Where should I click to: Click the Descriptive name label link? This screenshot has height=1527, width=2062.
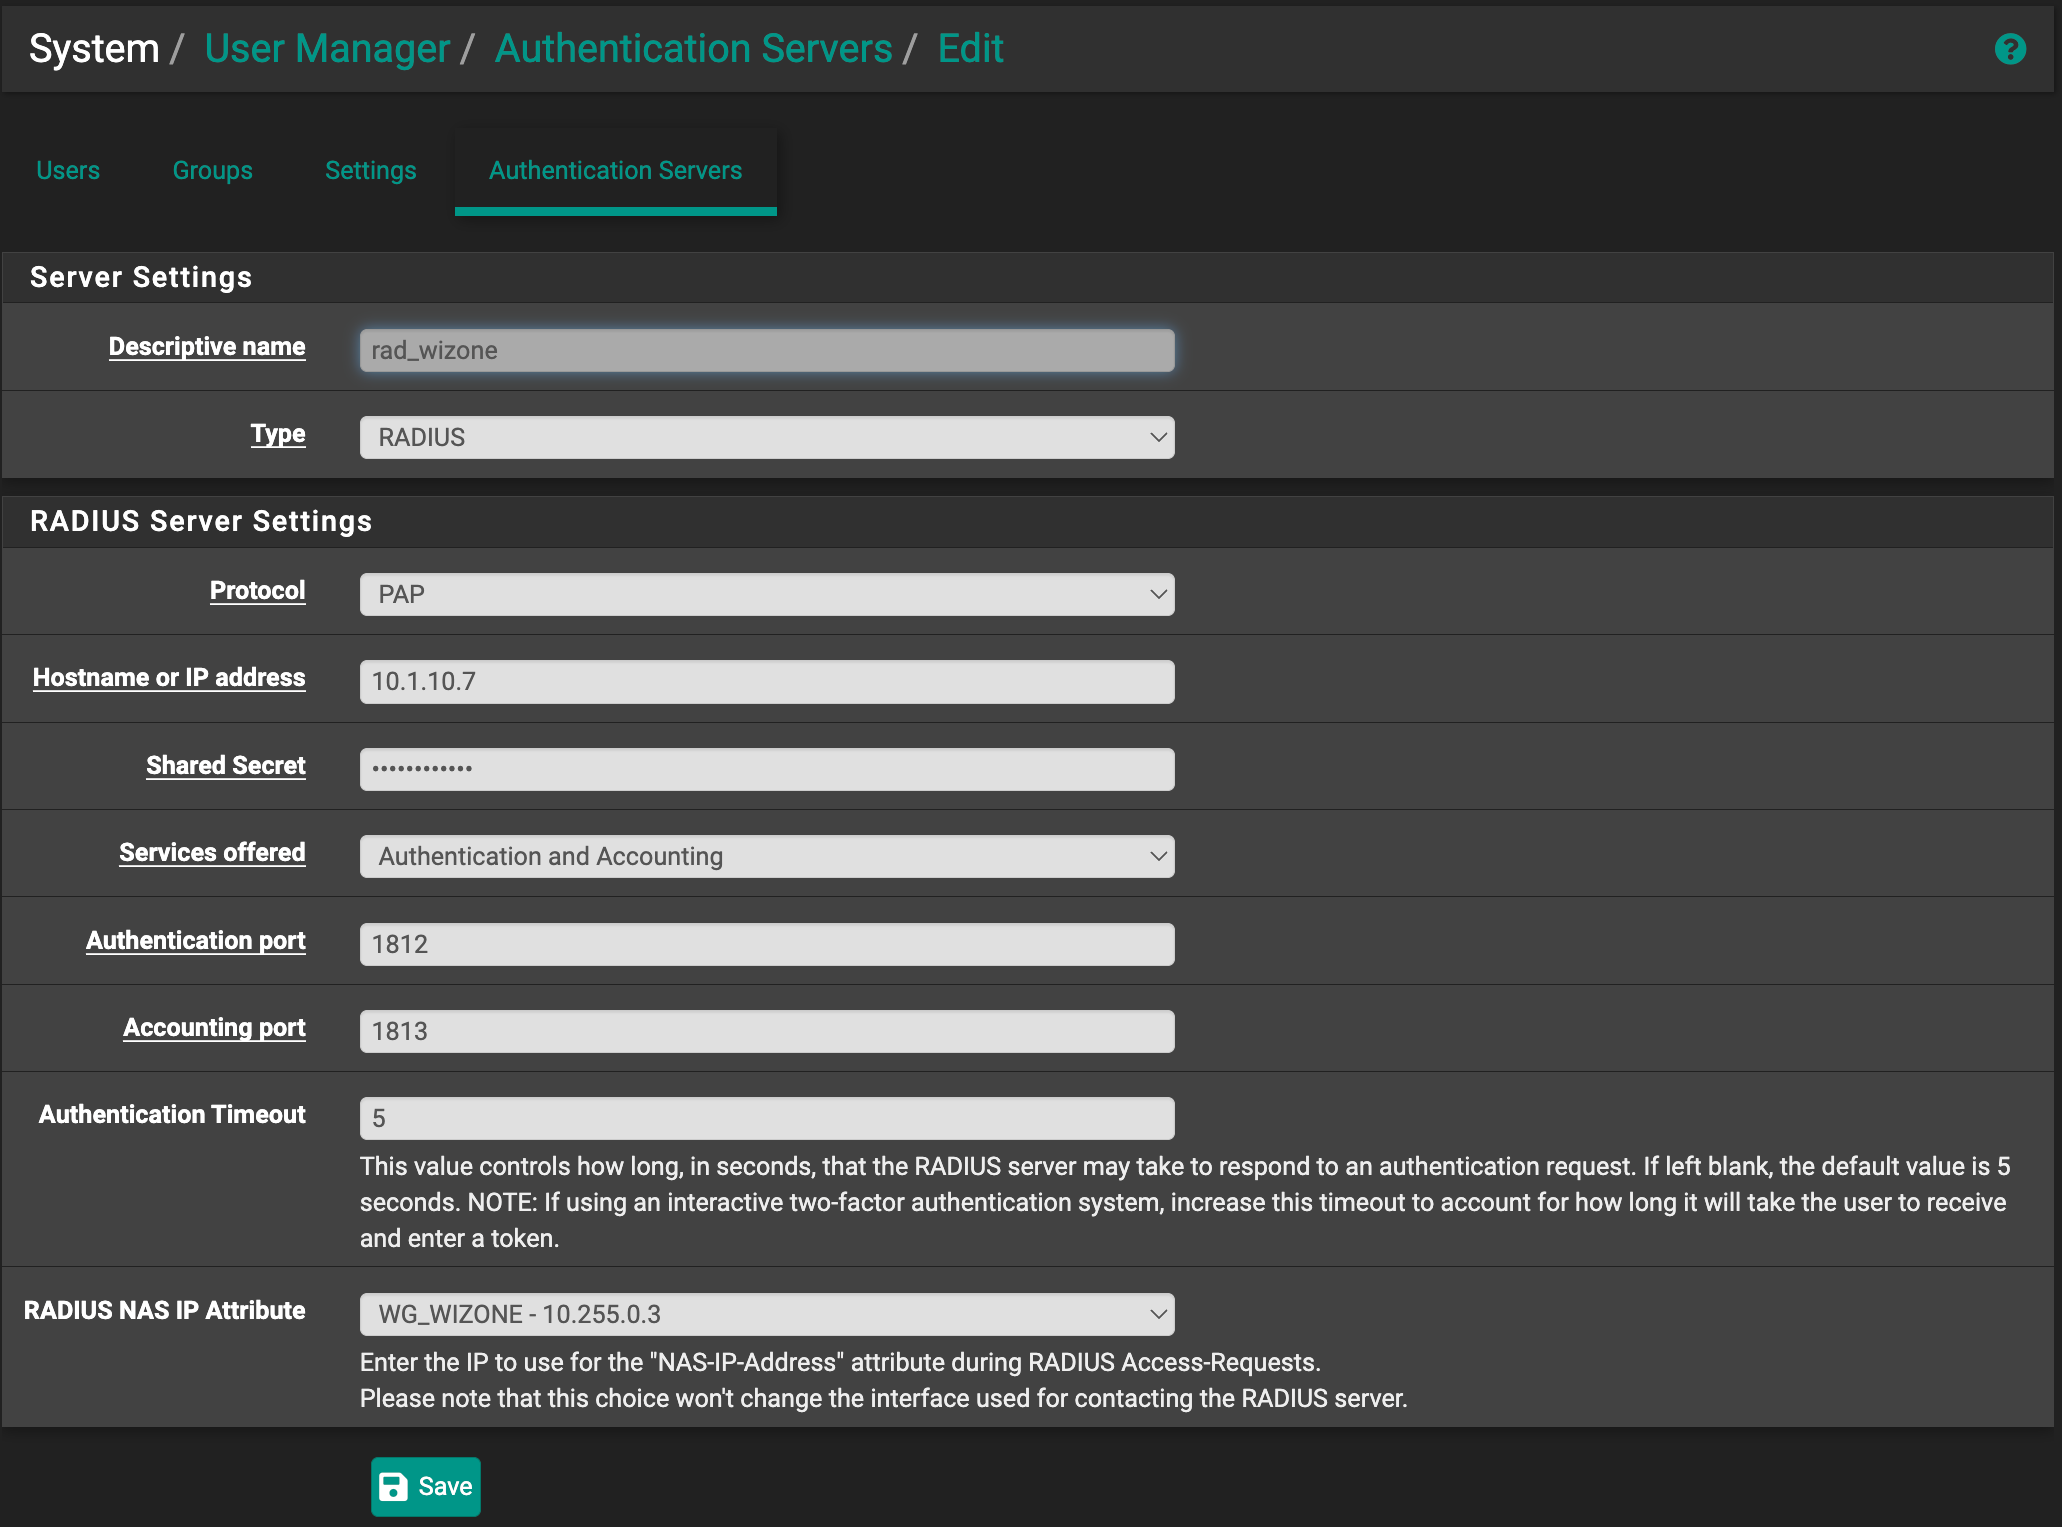pyautogui.click(x=207, y=347)
